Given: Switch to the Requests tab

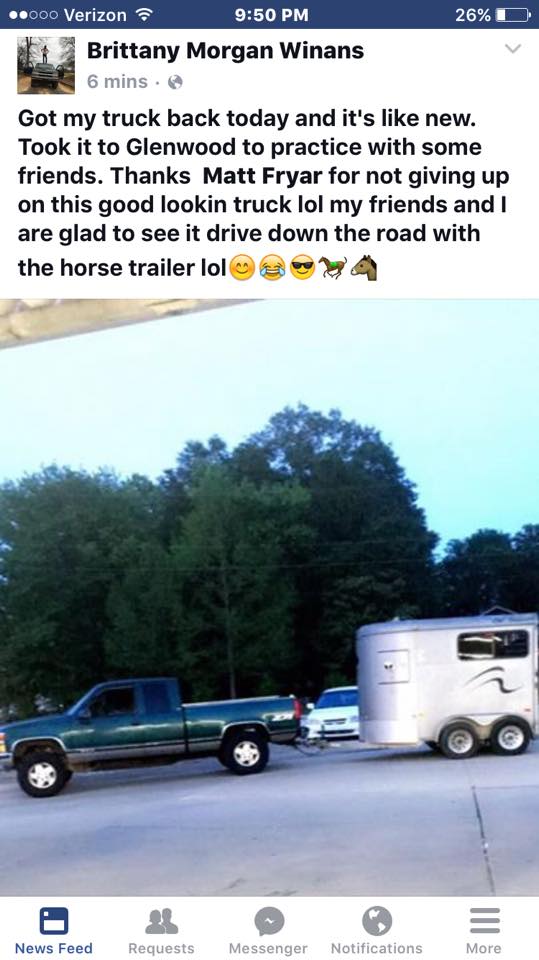Looking at the screenshot, I should [161, 929].
